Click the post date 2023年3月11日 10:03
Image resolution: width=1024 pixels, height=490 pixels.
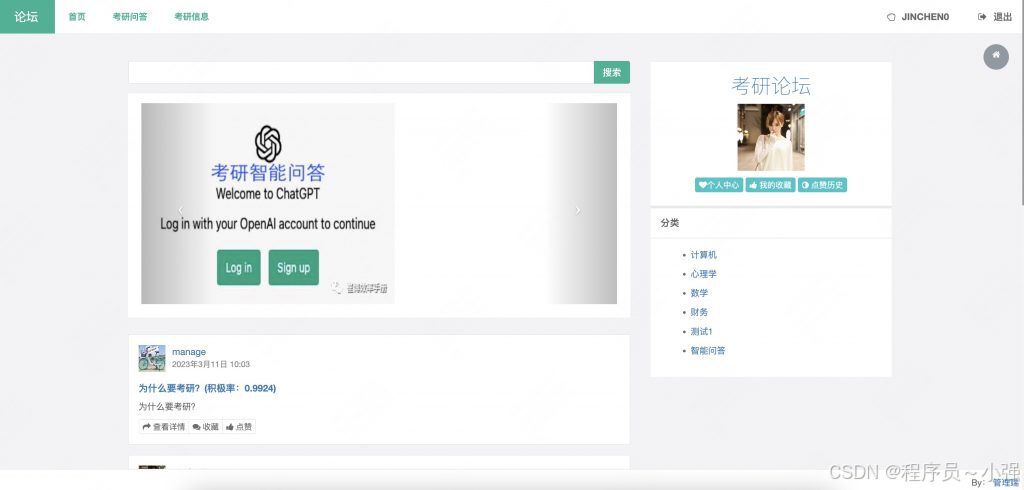coord(211,365)
